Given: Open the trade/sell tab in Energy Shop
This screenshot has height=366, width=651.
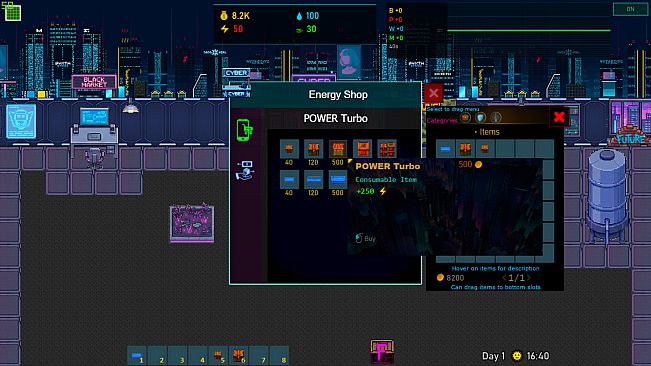Looking at the screenshot, I should (245, 170).
